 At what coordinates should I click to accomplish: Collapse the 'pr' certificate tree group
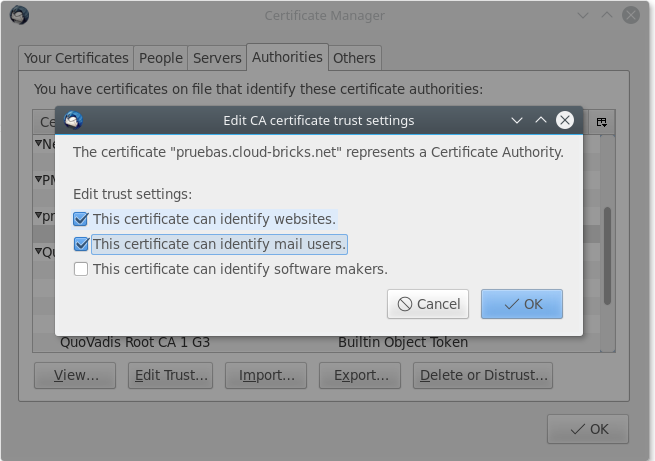click(x=38, y=215)
